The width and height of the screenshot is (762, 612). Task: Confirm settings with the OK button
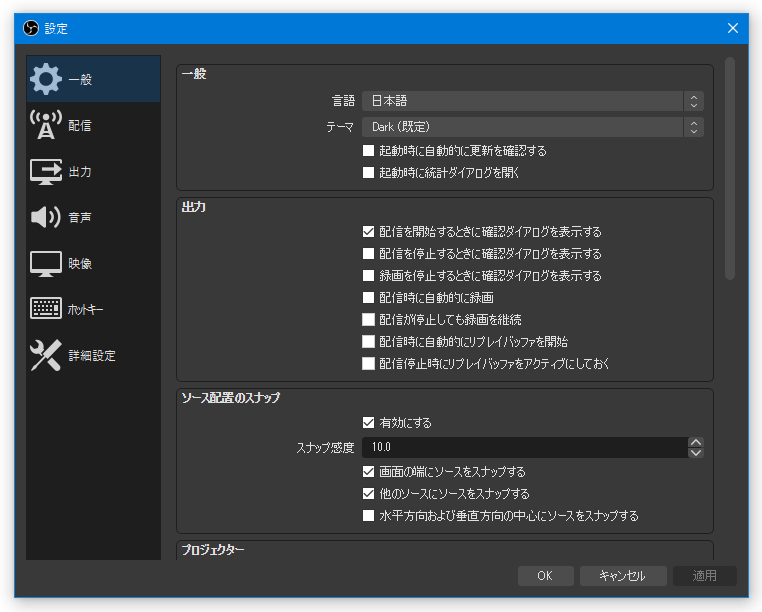click(x=545, y=576)
